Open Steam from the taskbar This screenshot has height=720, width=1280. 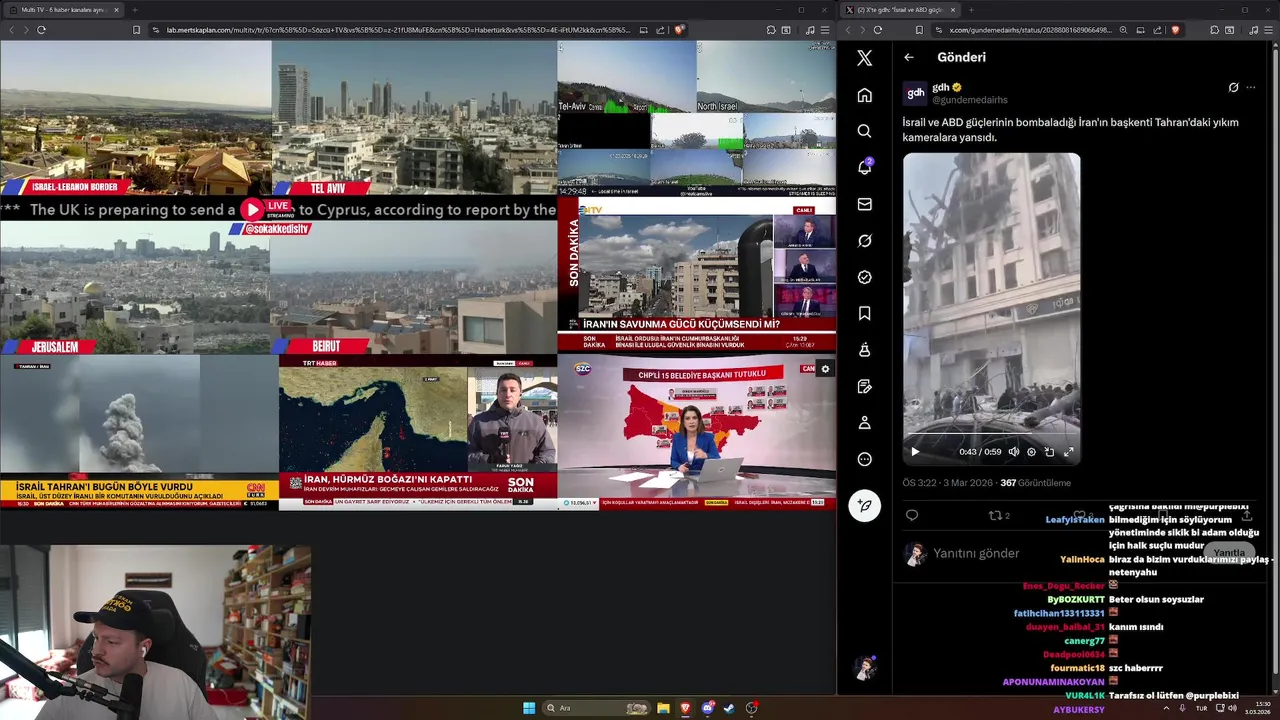(729, 708)
